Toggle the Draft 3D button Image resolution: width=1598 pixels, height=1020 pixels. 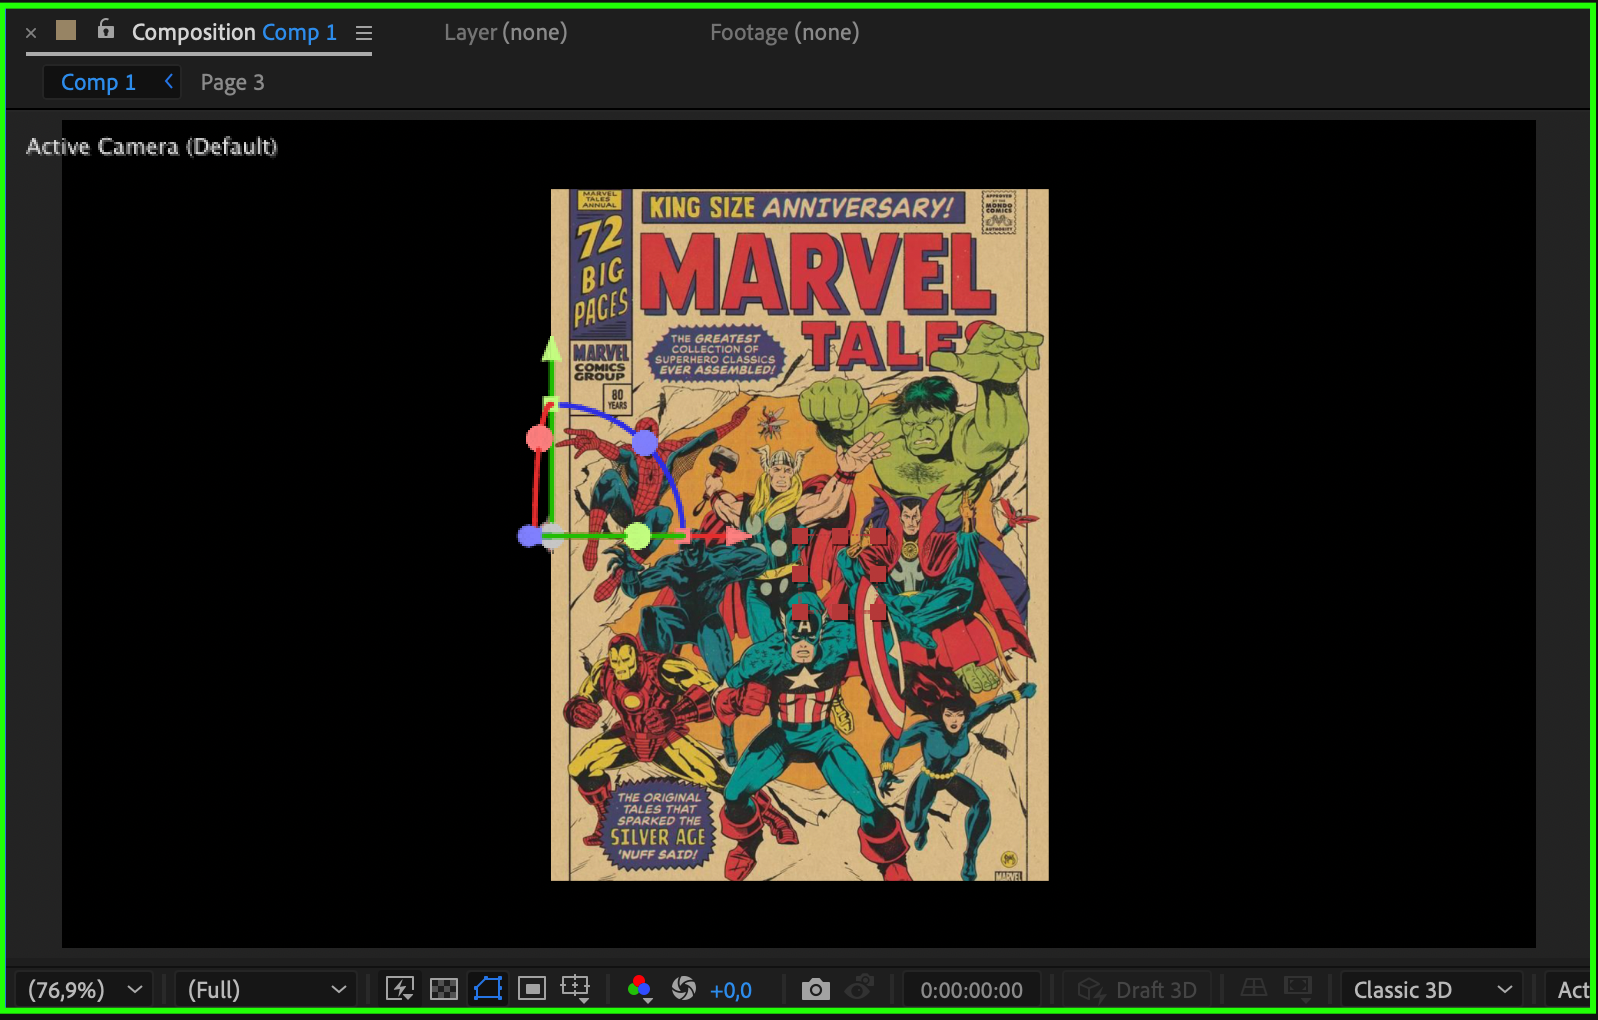[1137, 990]
